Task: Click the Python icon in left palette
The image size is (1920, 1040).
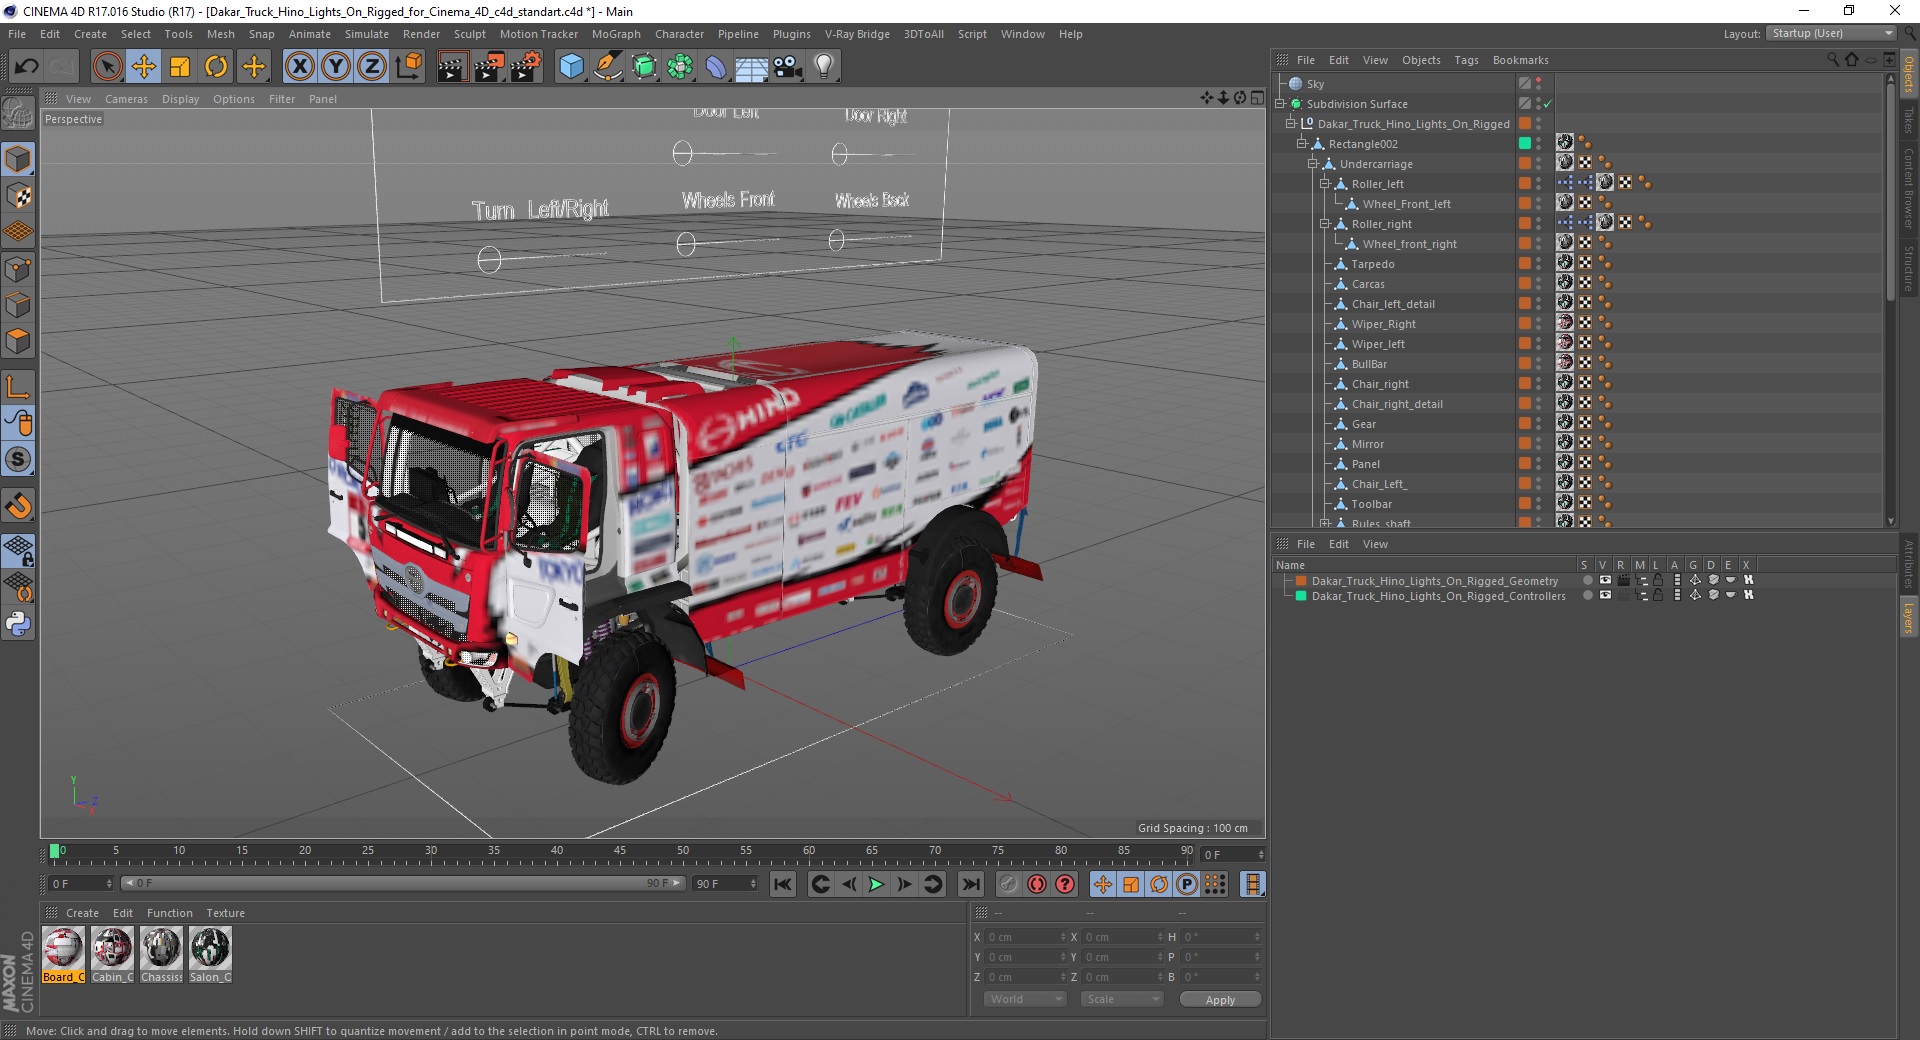Action: click(x=18, y=624)
